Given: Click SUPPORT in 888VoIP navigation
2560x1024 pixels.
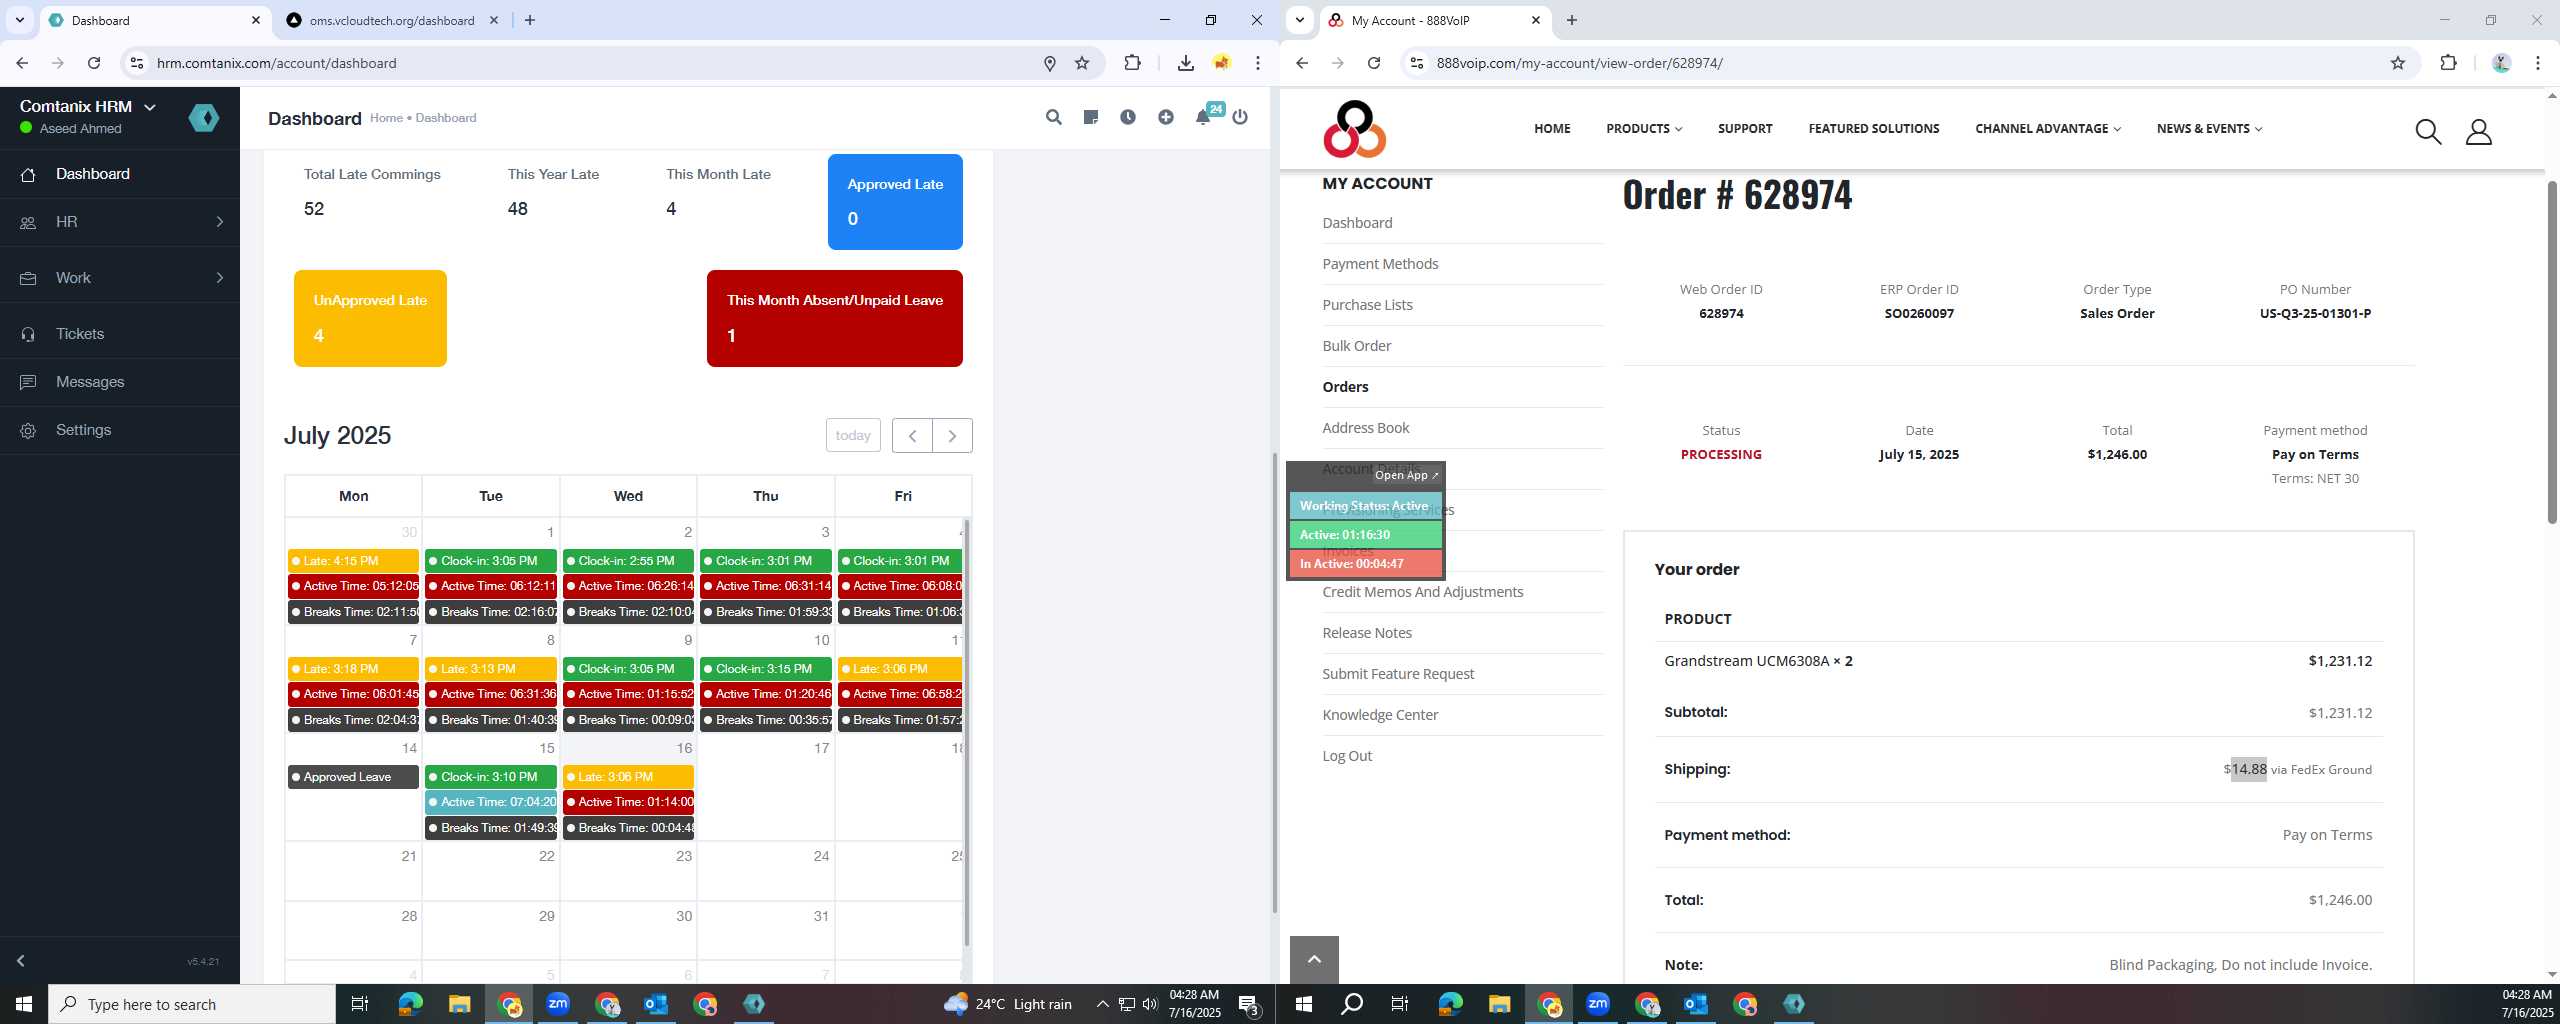Looking at the screenshot, I should pos(1745,129).
